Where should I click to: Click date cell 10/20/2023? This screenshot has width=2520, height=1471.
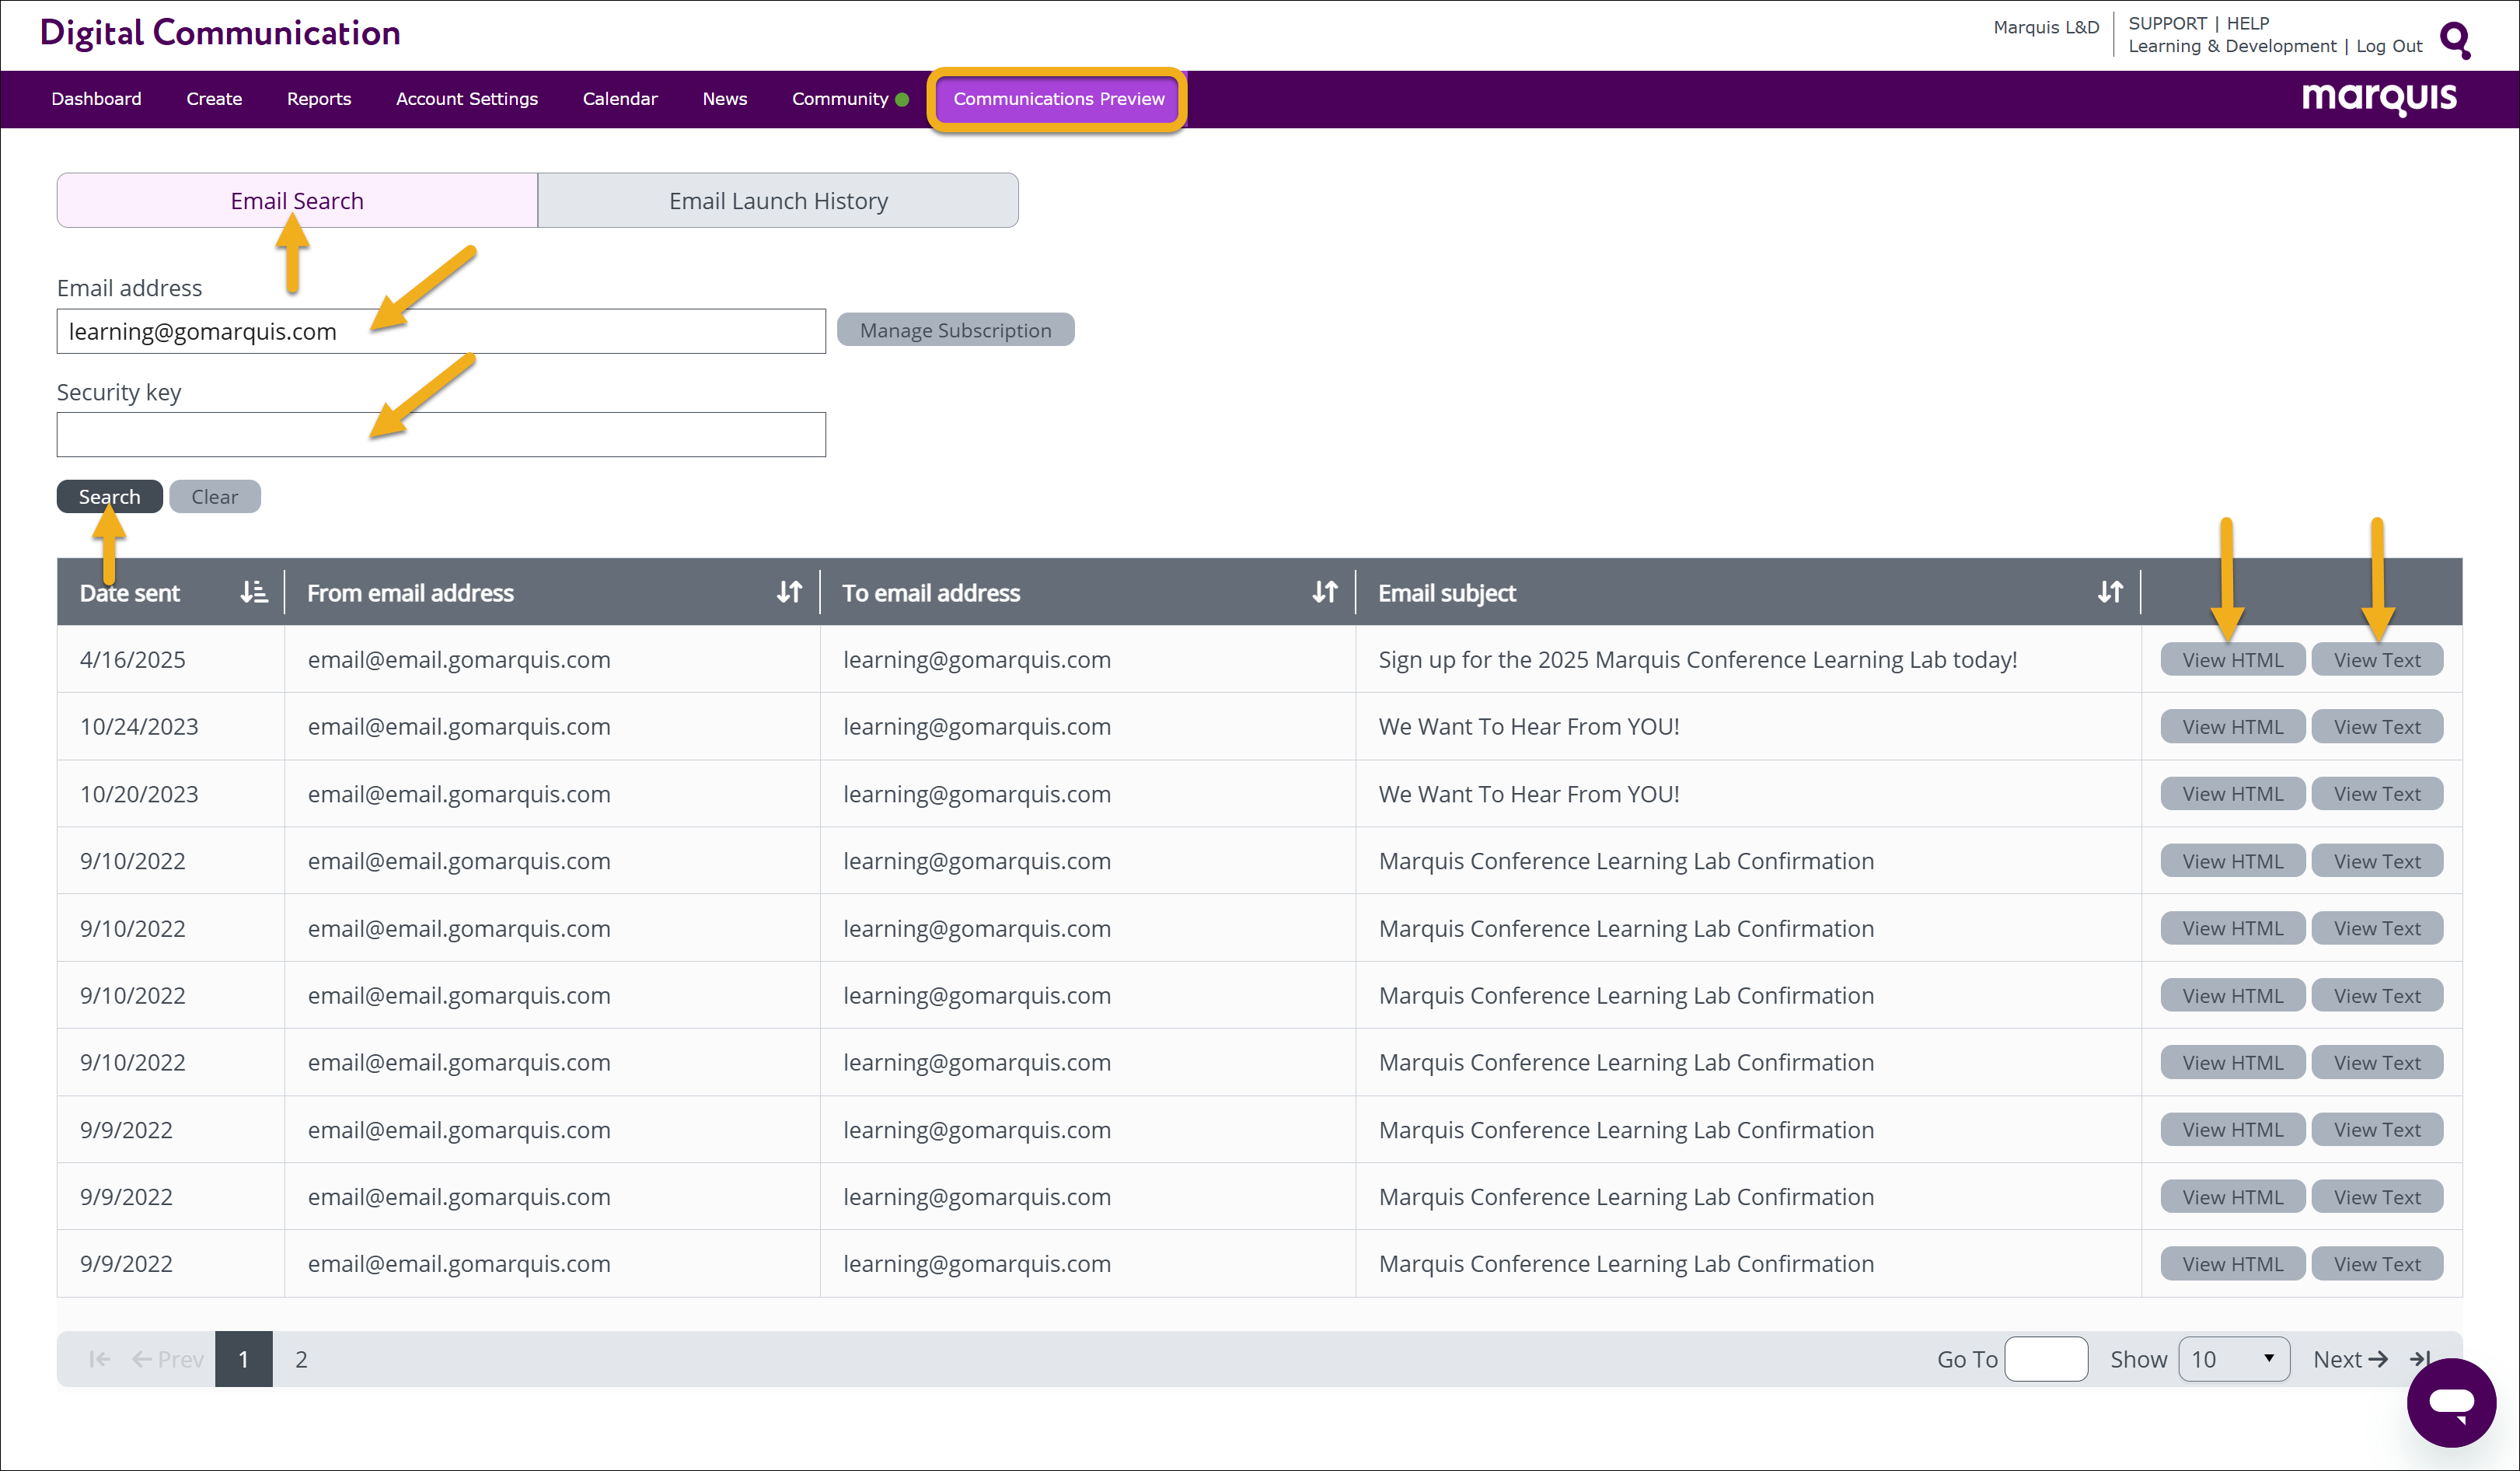pos(139,793)
